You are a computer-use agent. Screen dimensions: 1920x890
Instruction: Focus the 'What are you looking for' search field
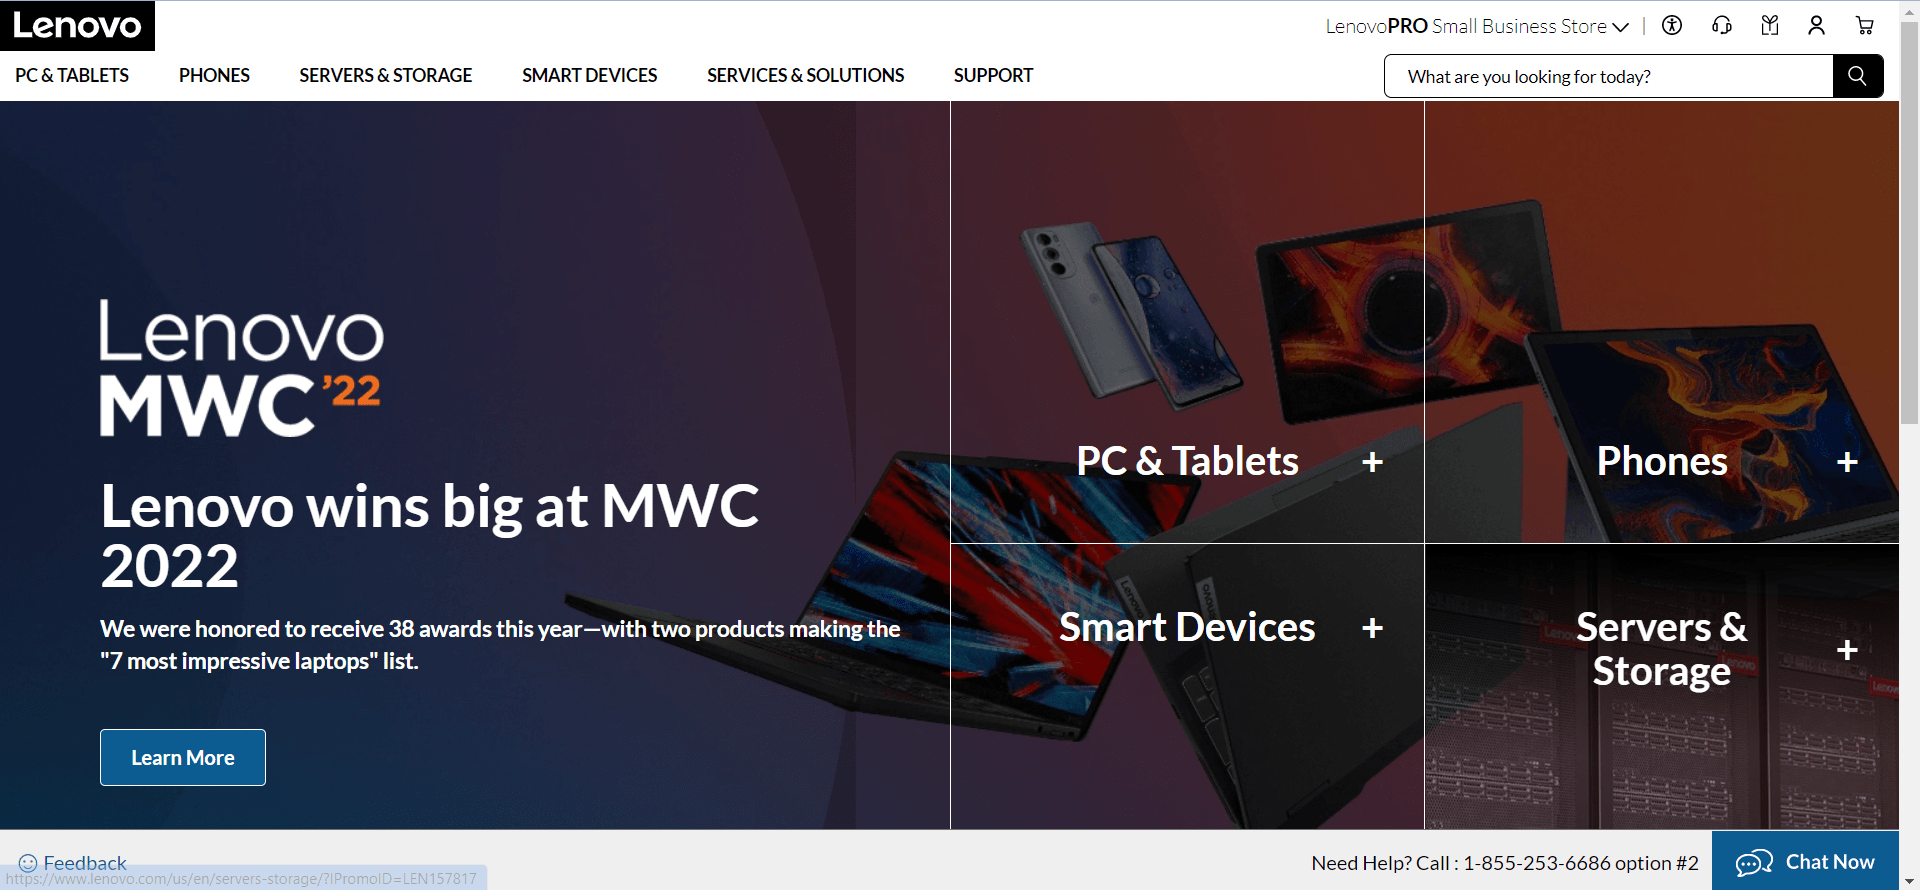tap(1608, 76)
